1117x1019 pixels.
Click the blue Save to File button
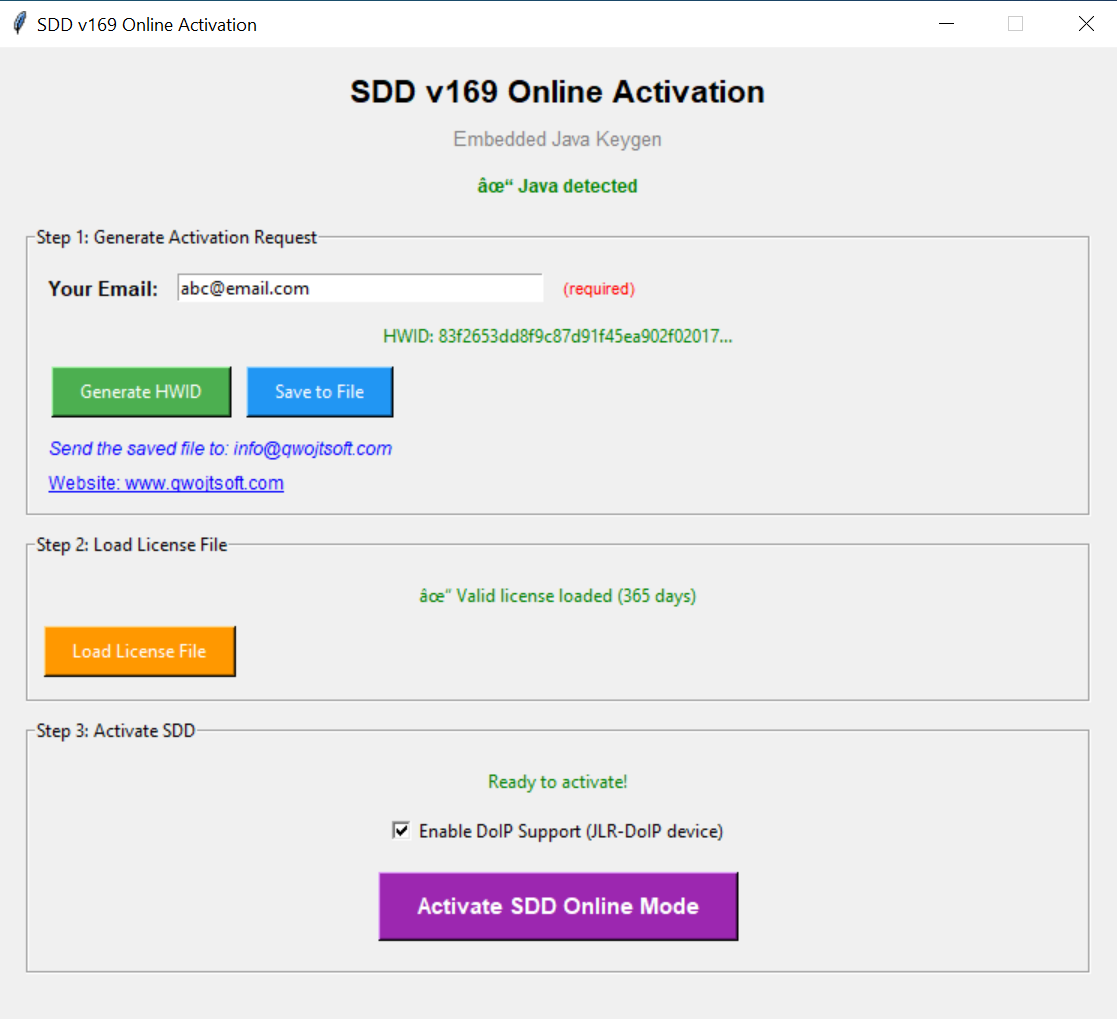click(319, 391)
